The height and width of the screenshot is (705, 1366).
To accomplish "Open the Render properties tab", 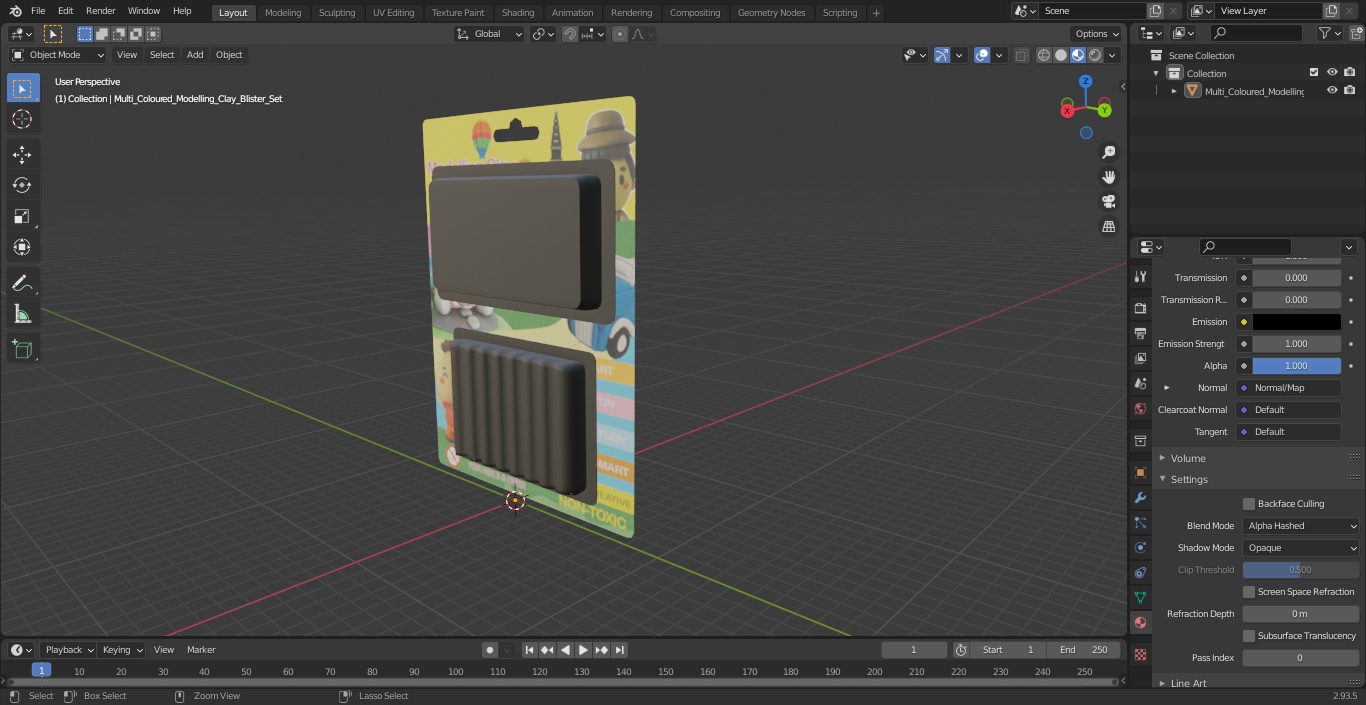I will click(x=1140, y=308).
